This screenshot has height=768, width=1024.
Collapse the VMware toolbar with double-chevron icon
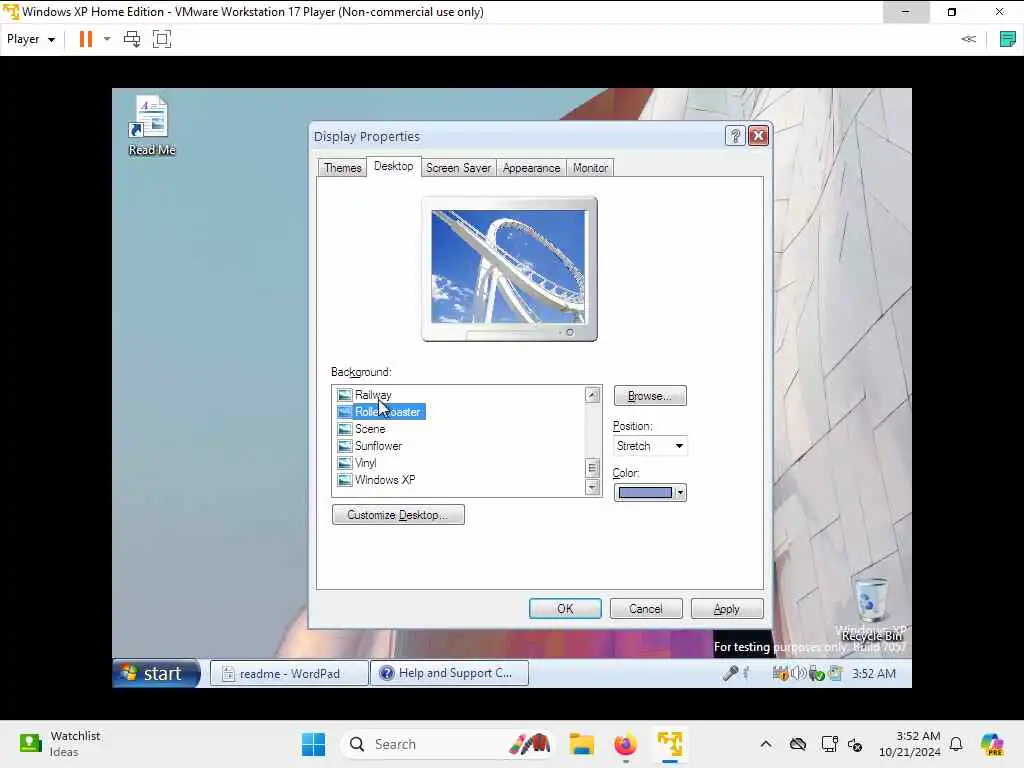coord(968,39)
